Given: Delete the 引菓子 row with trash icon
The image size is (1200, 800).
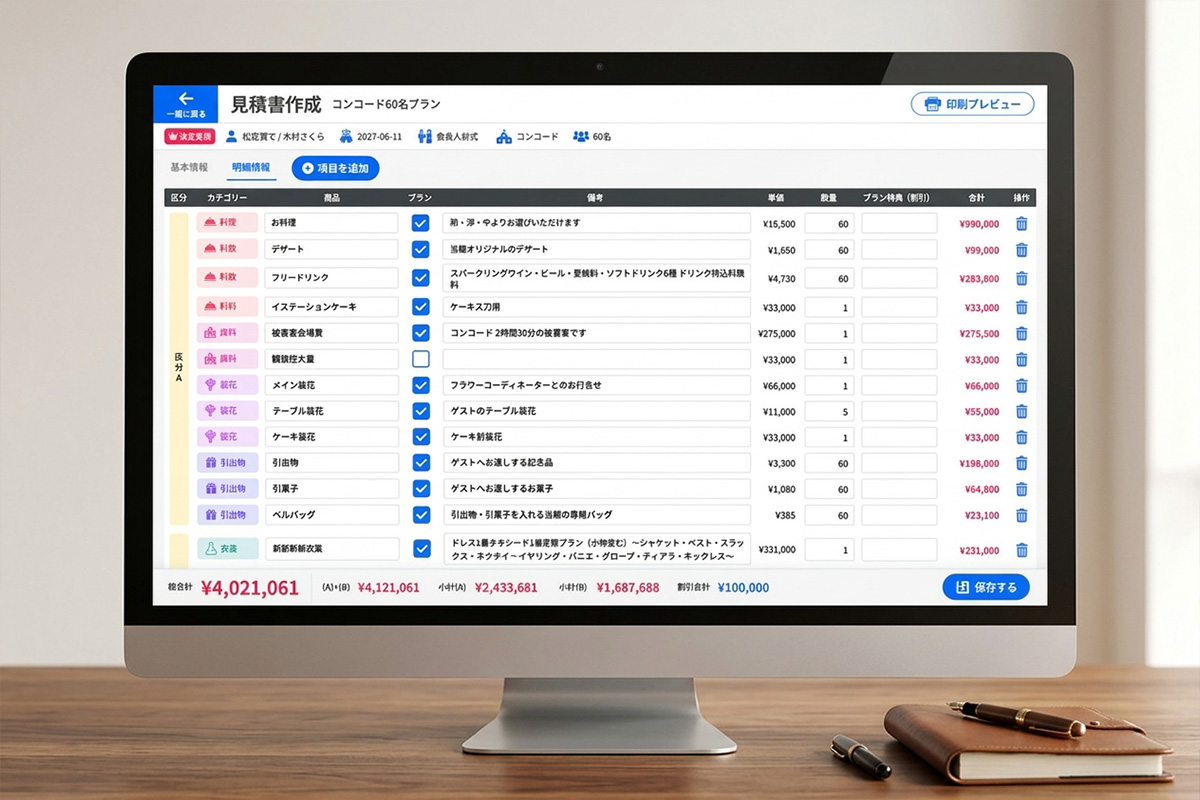Looking at the screenshot, I should click(x=1021, y=490).
